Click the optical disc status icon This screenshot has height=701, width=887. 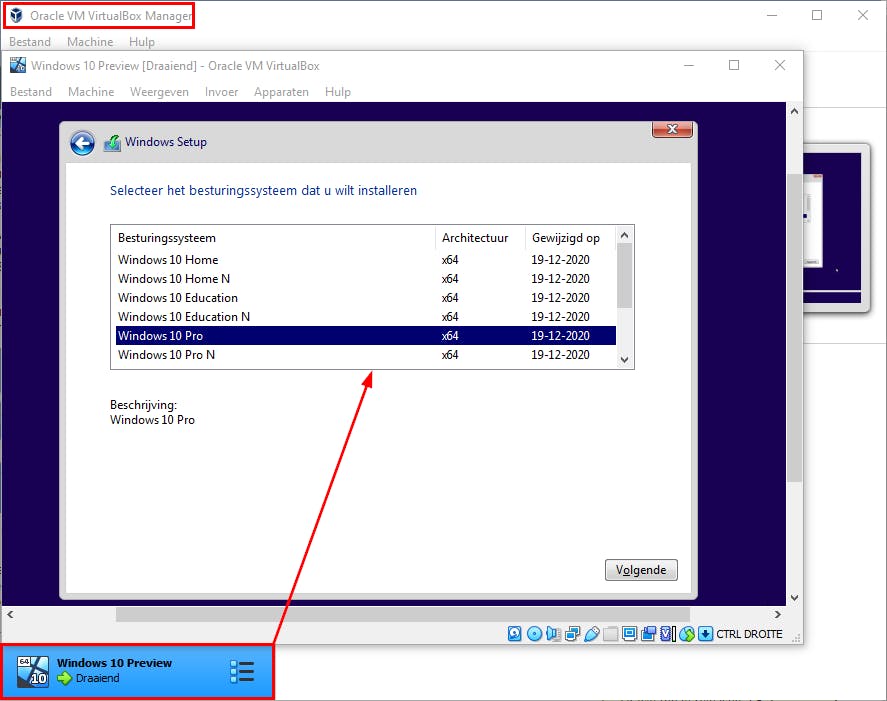click(x=534, y=634)
